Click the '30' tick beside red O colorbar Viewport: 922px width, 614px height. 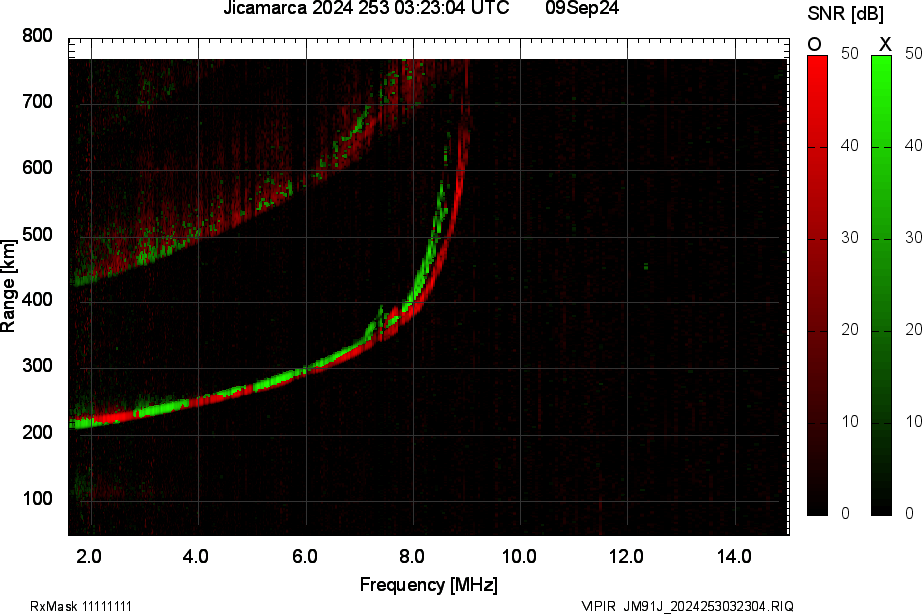(849, 238)
